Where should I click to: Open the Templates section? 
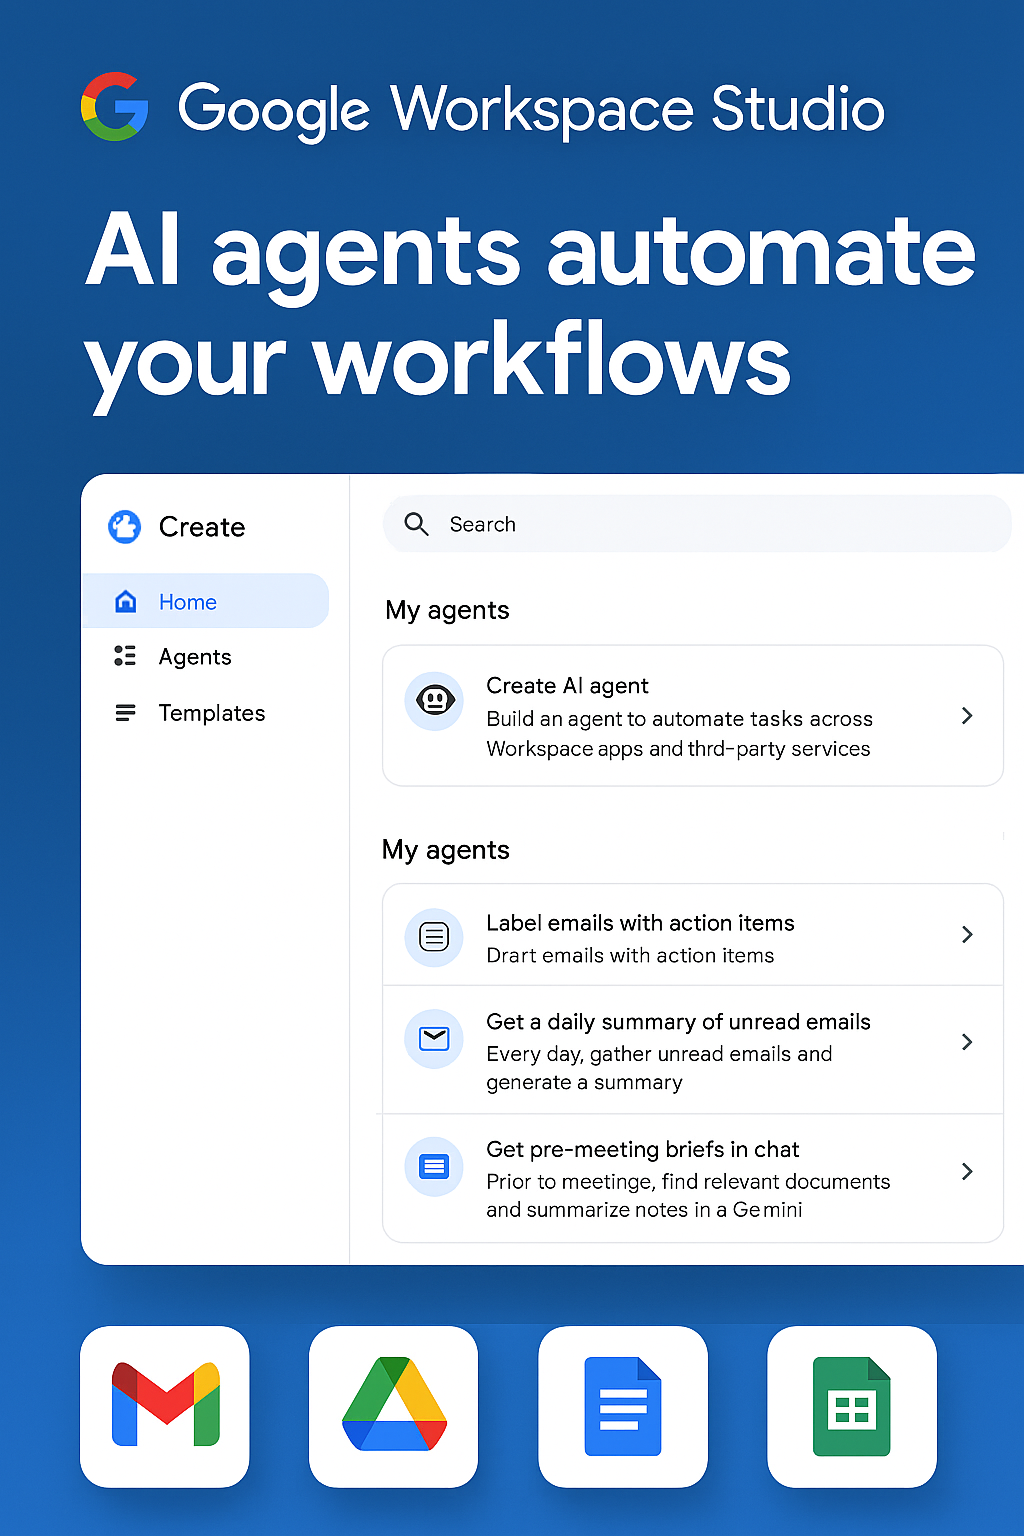(x=211, y=713)
